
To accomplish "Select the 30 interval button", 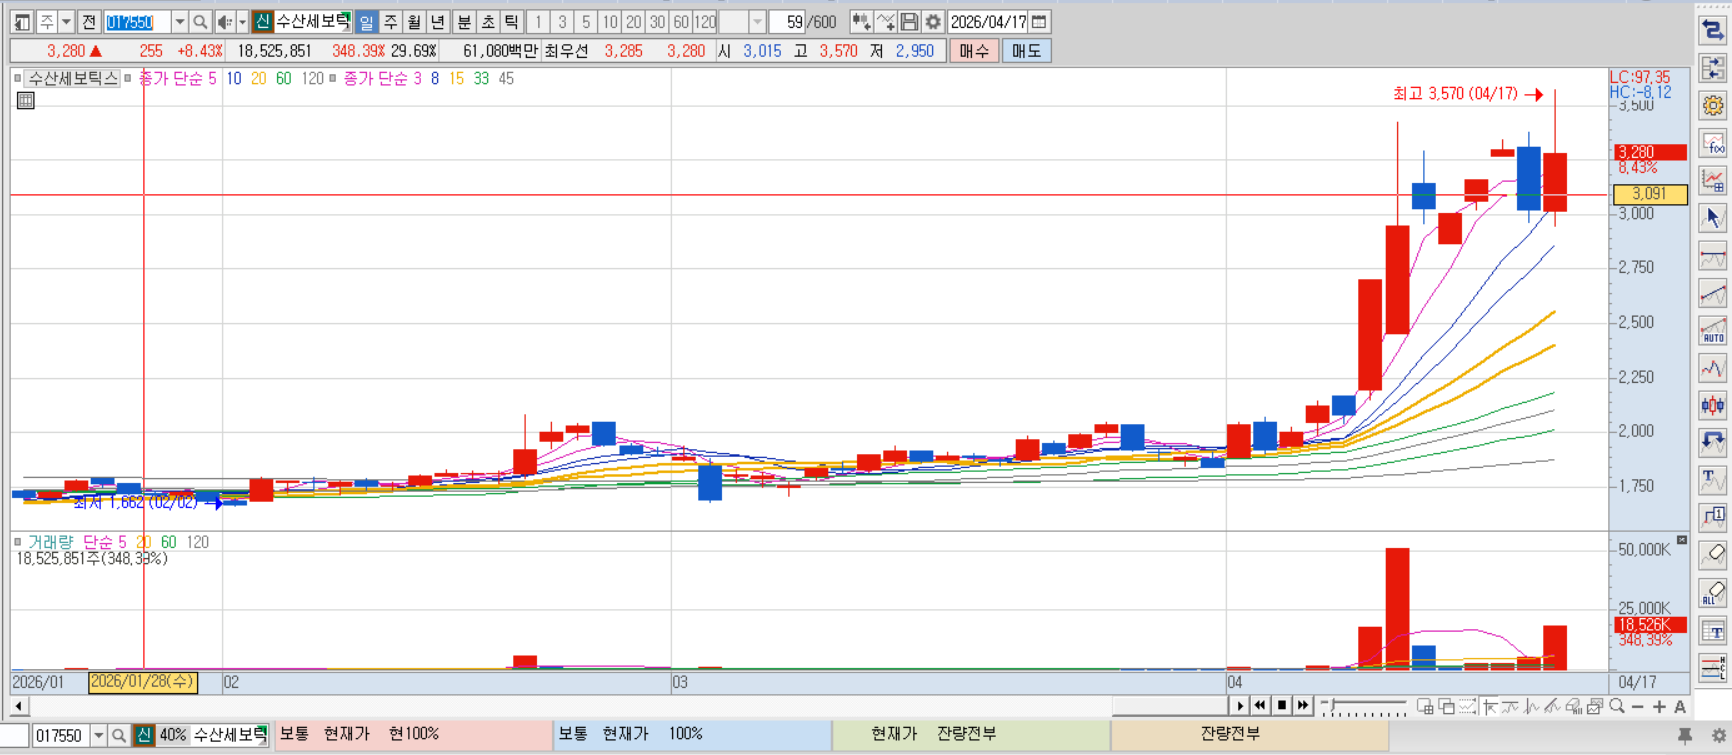I will pyautogui.click(x=657, y=22).
